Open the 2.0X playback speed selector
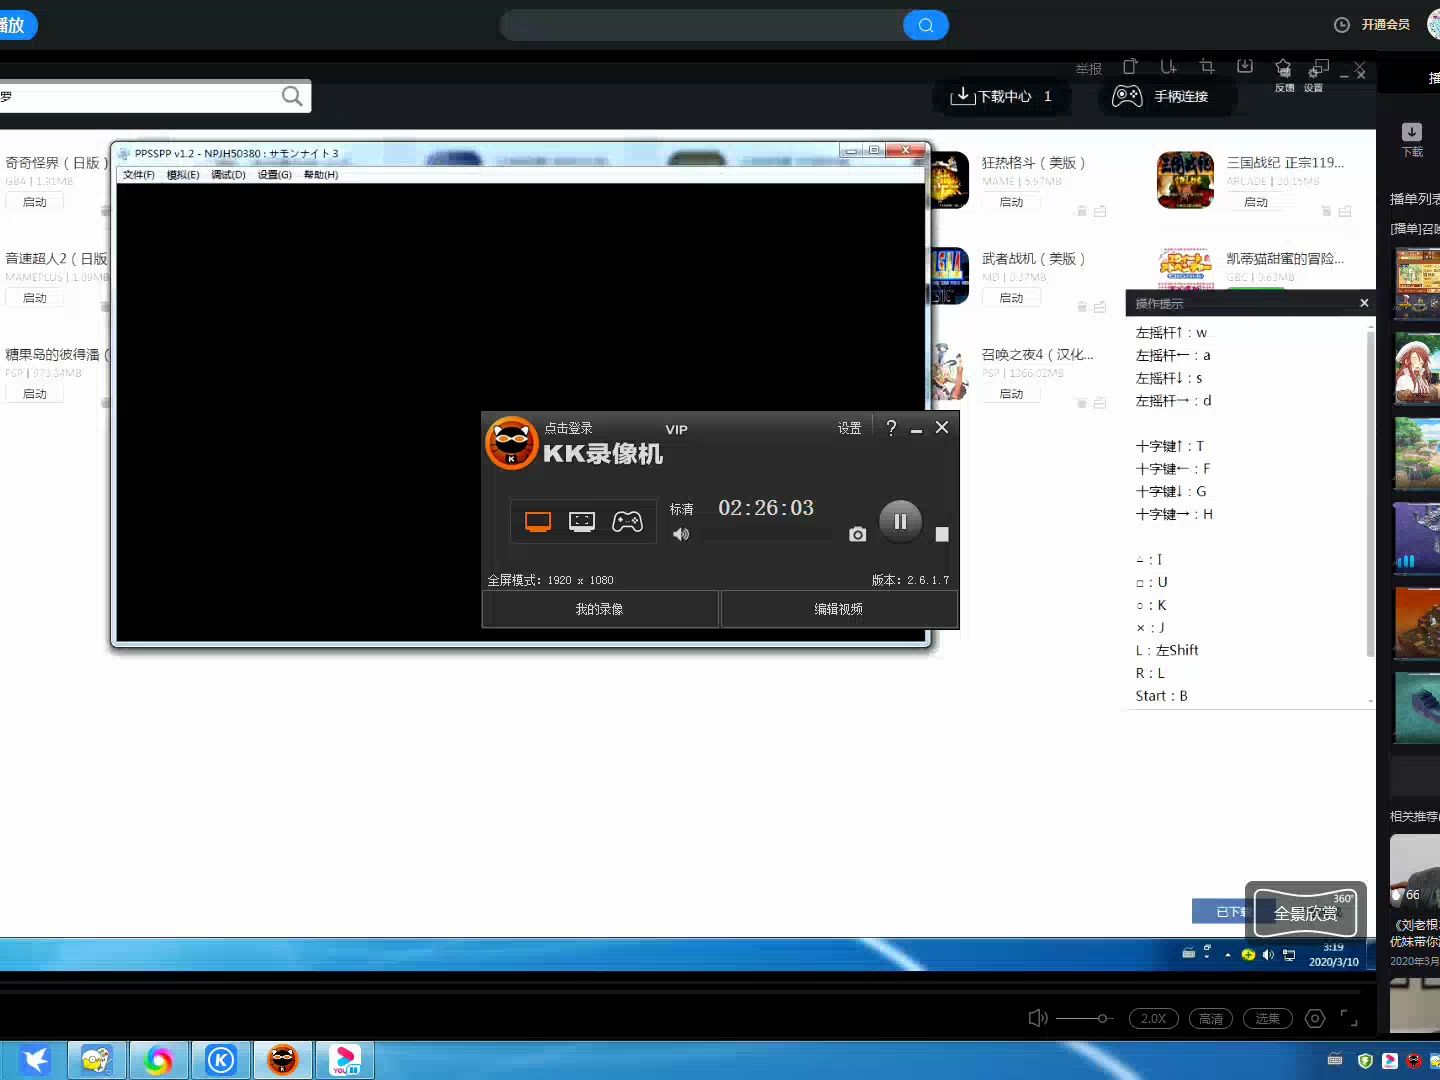Image resolution: width=1440 pixels, height=1080 pixels. (1153, 1018)
